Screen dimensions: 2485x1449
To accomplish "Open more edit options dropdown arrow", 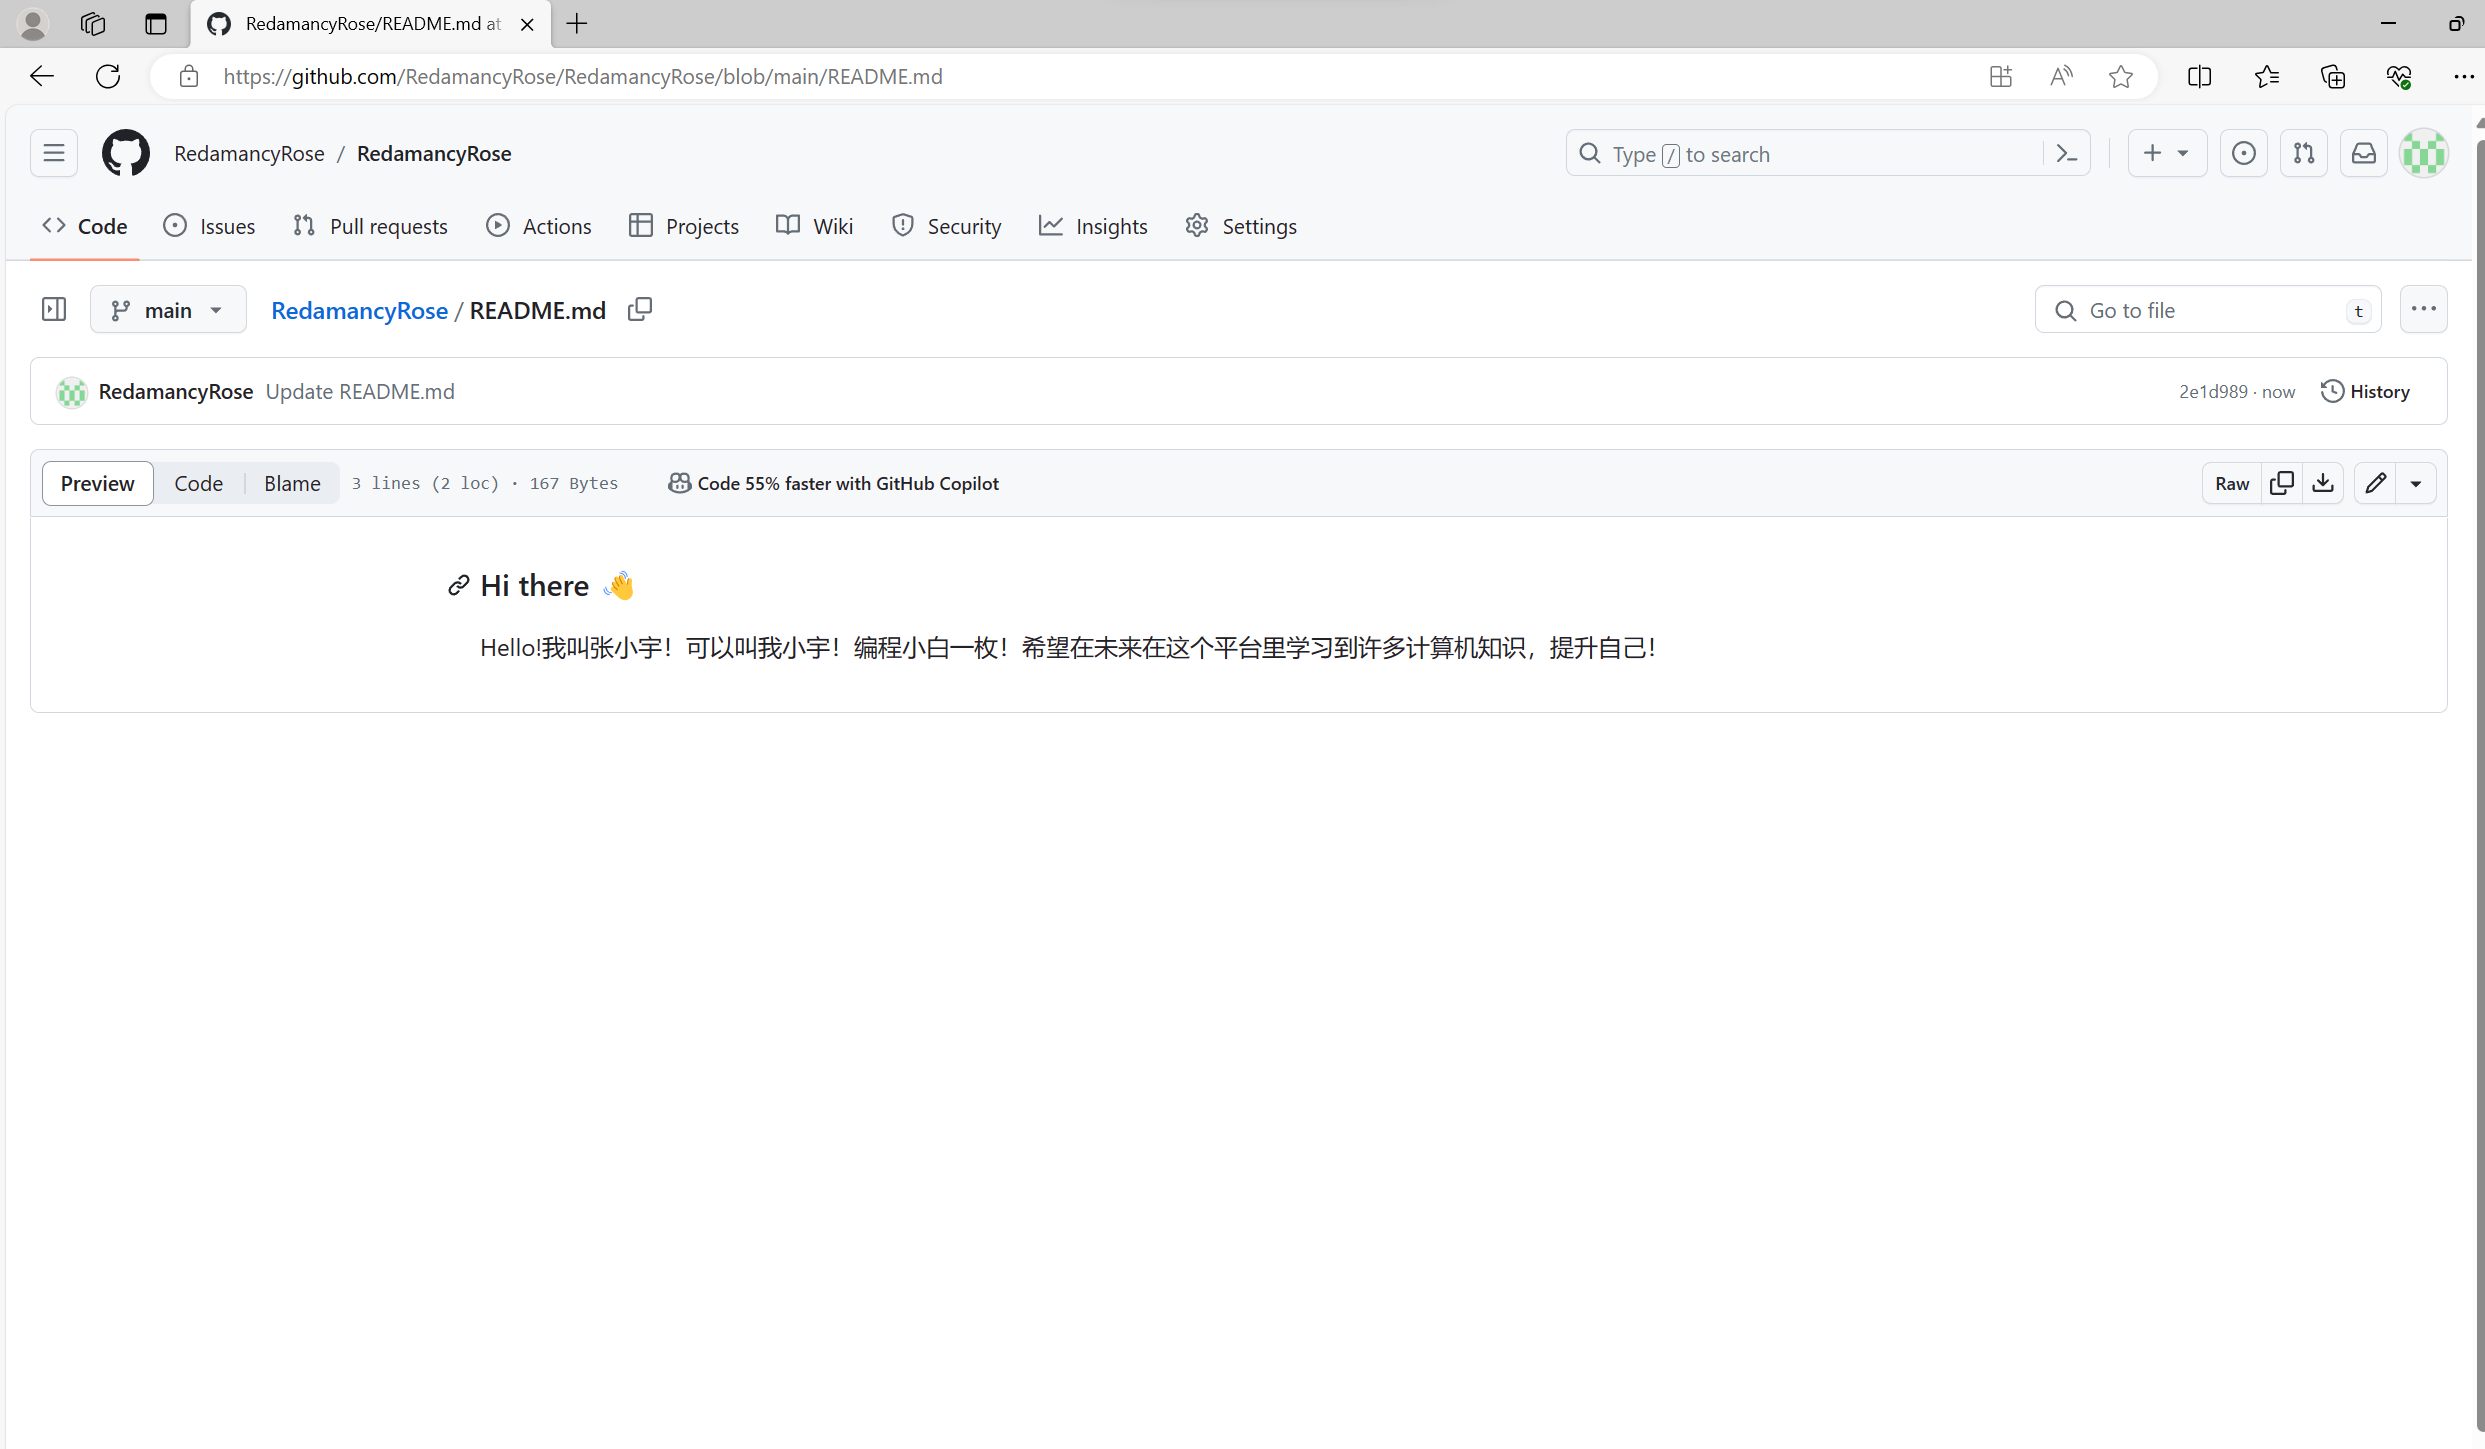I will tap(2416, 484).
